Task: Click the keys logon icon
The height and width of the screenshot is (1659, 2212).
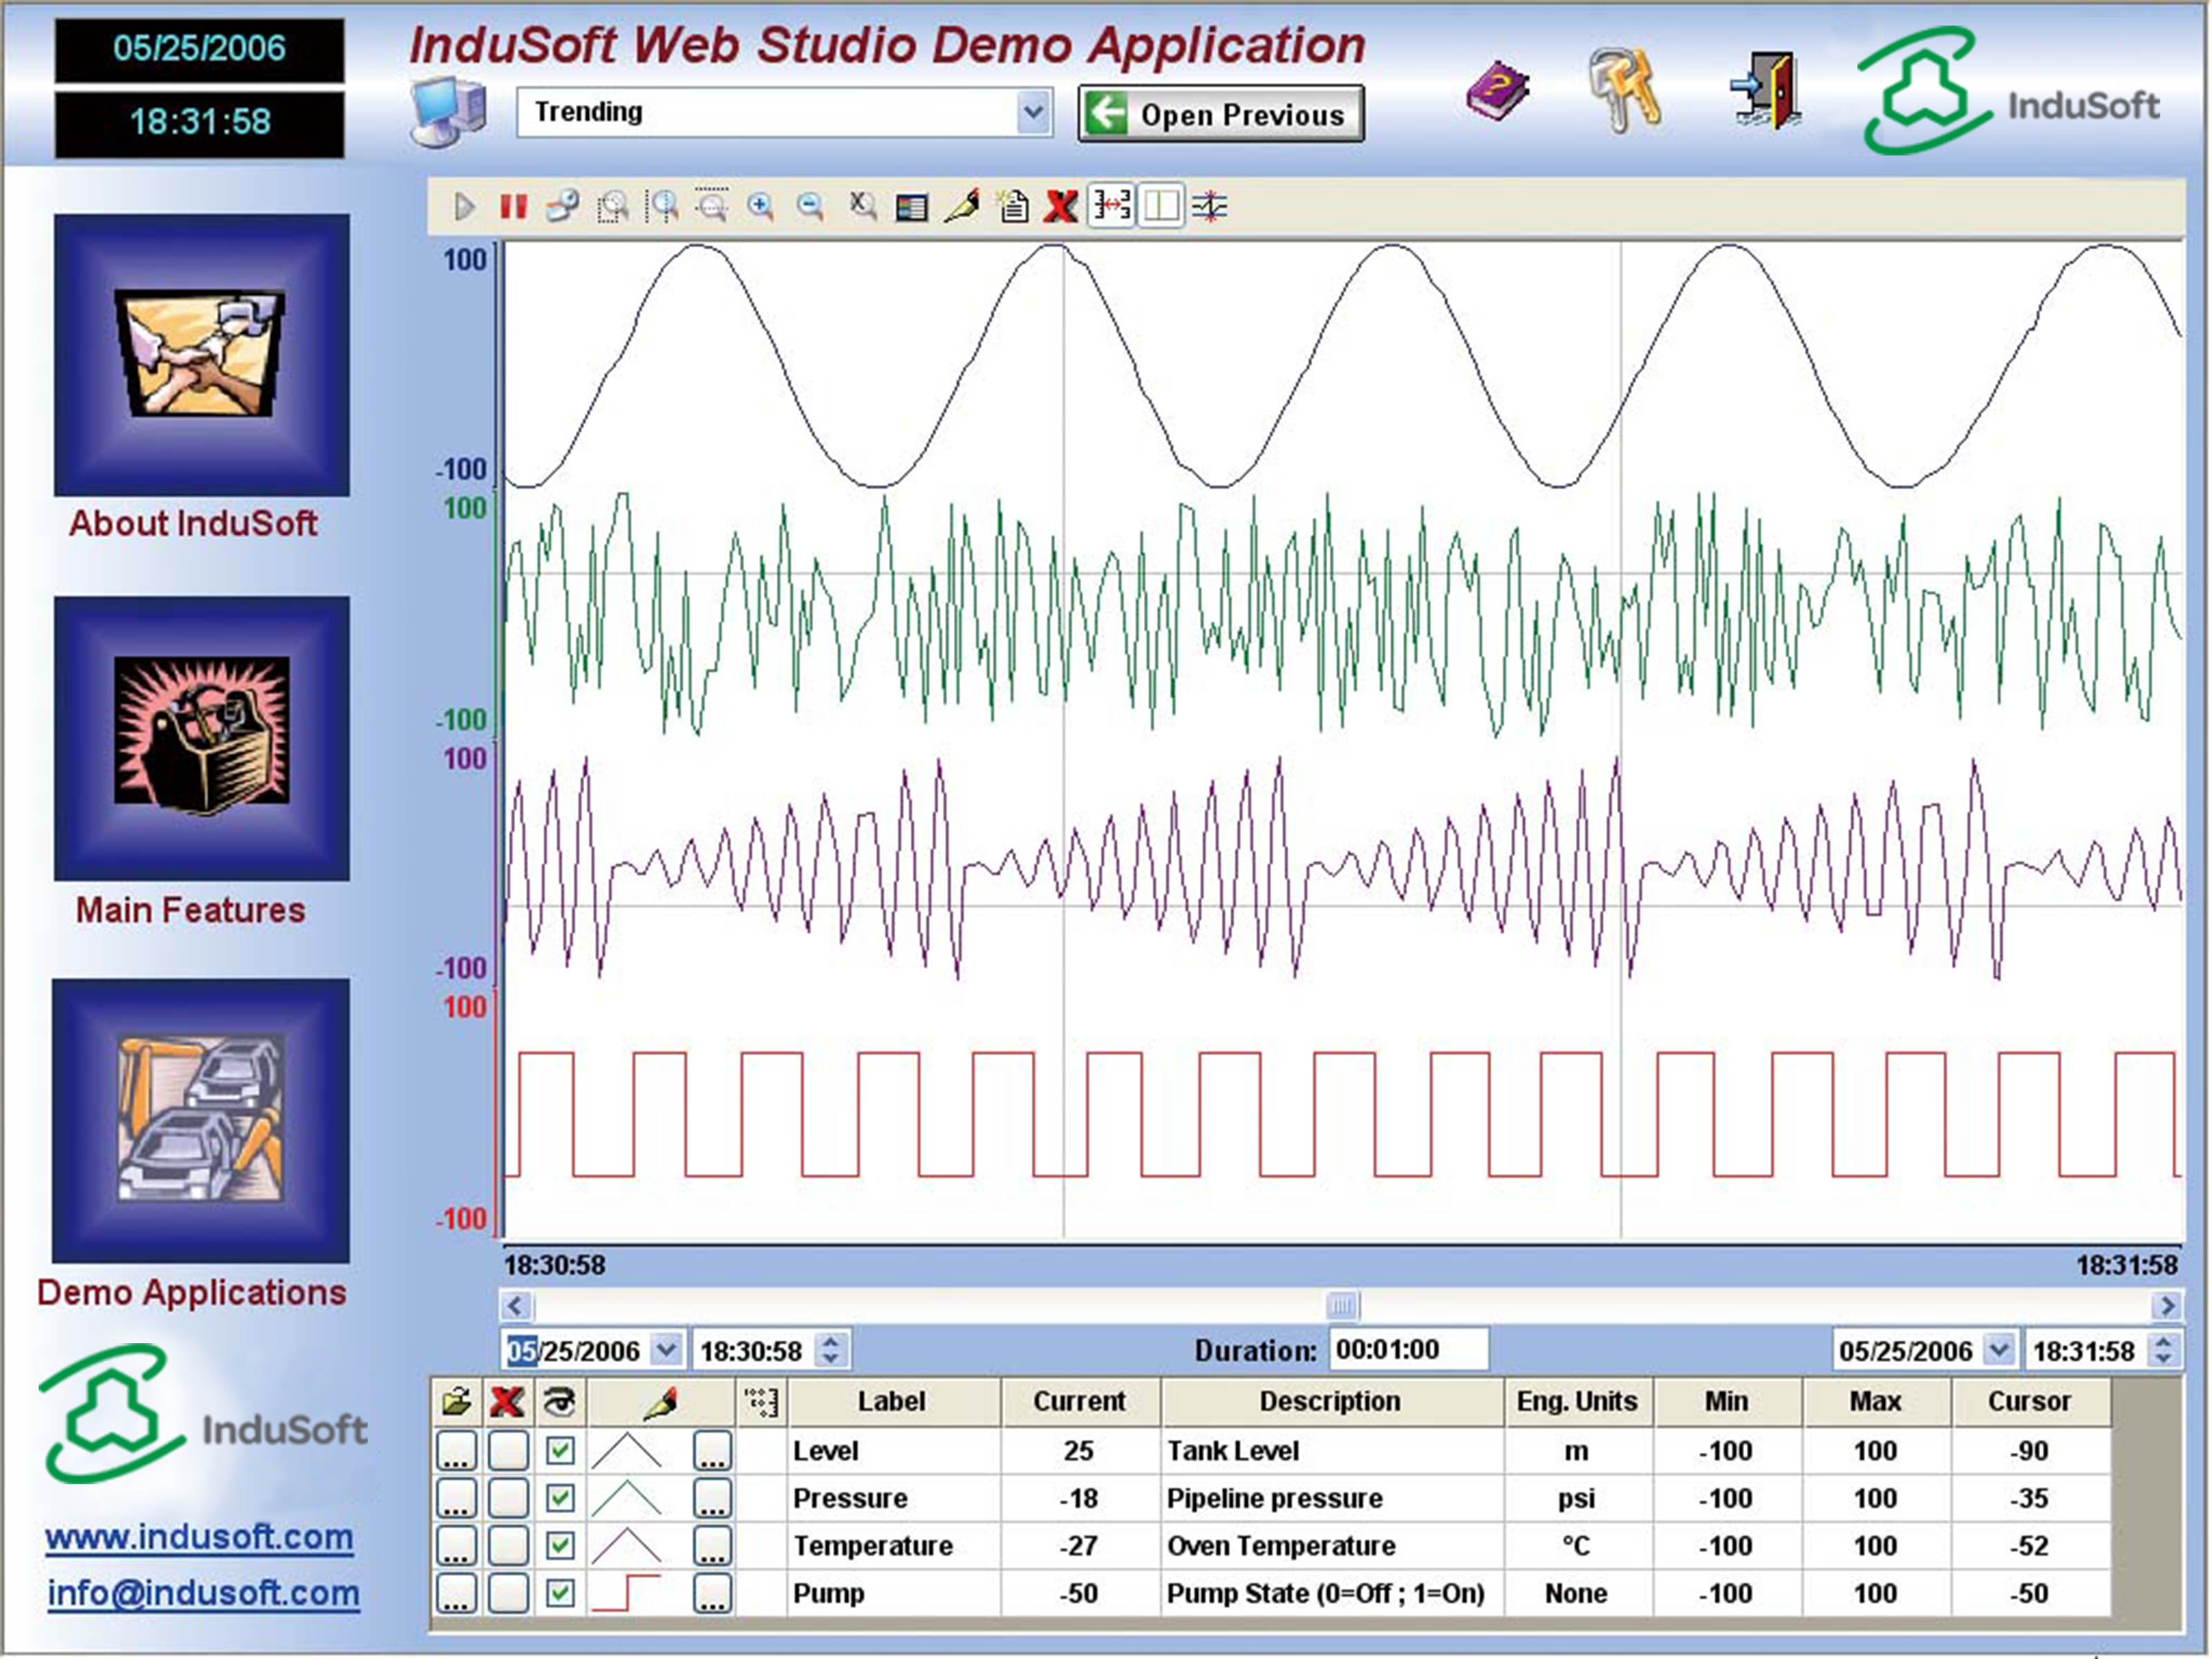Action: 1625,91
